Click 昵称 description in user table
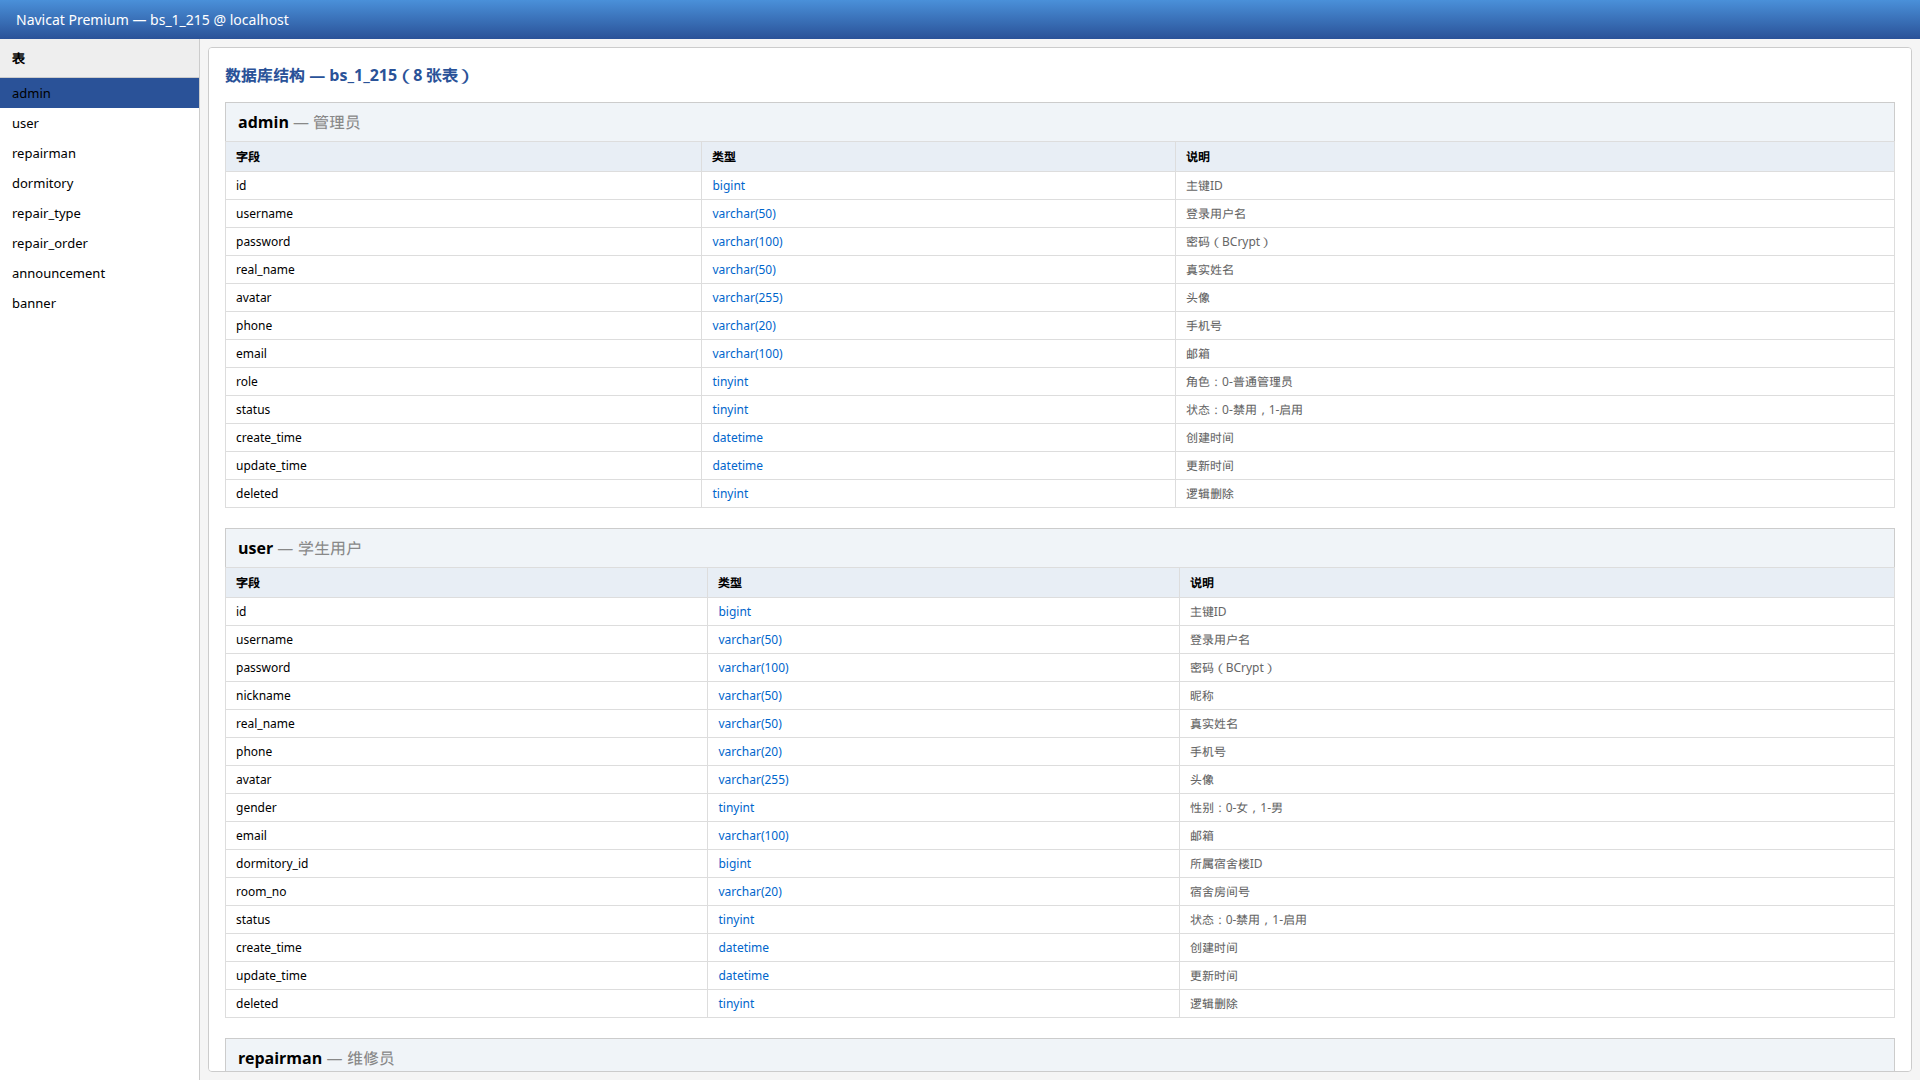 [x=1202, y=696]
